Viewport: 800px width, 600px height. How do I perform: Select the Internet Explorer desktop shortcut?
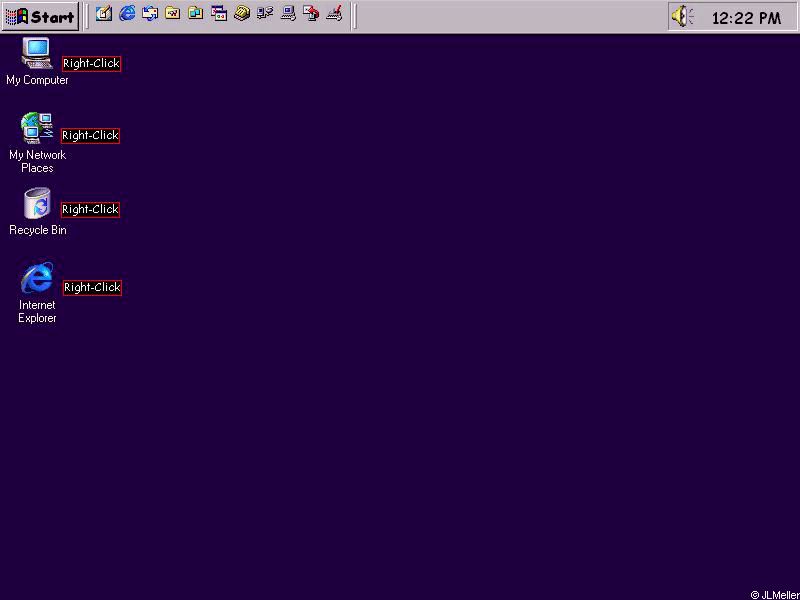(37, 293)
